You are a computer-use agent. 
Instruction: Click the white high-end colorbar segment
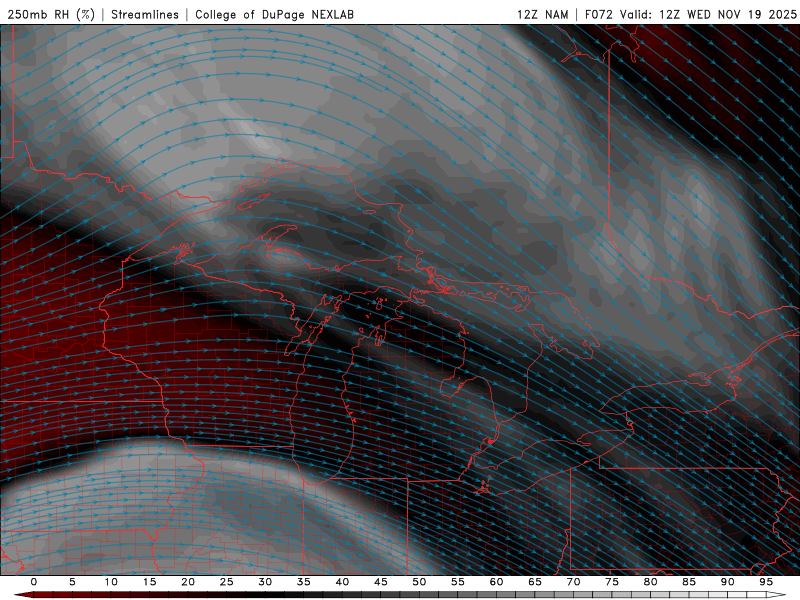[776, 595]
